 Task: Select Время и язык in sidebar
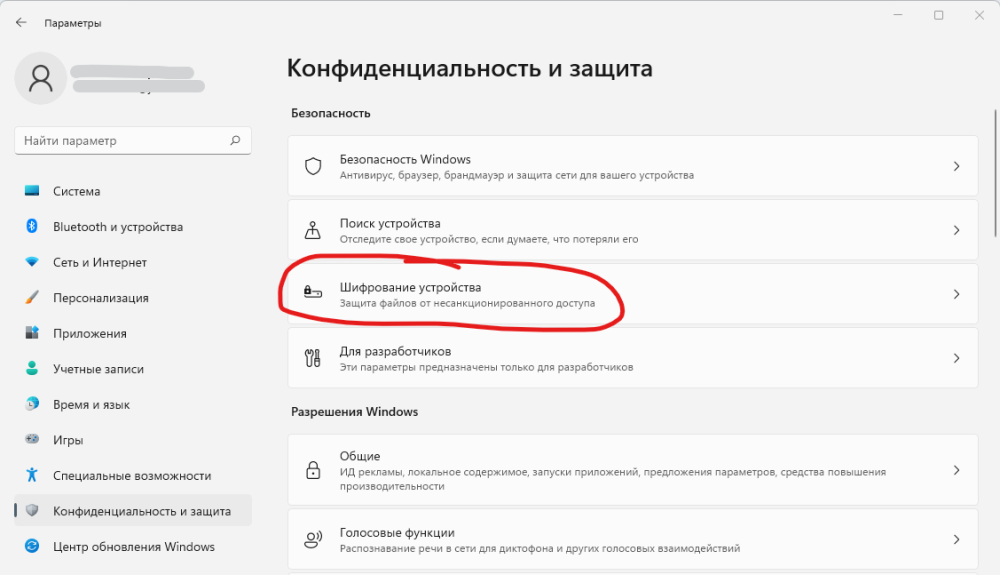(x=133, y=404)
